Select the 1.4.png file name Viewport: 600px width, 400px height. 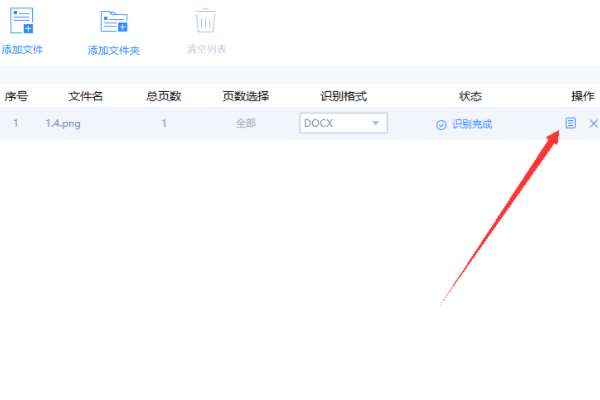coord(63,124)
